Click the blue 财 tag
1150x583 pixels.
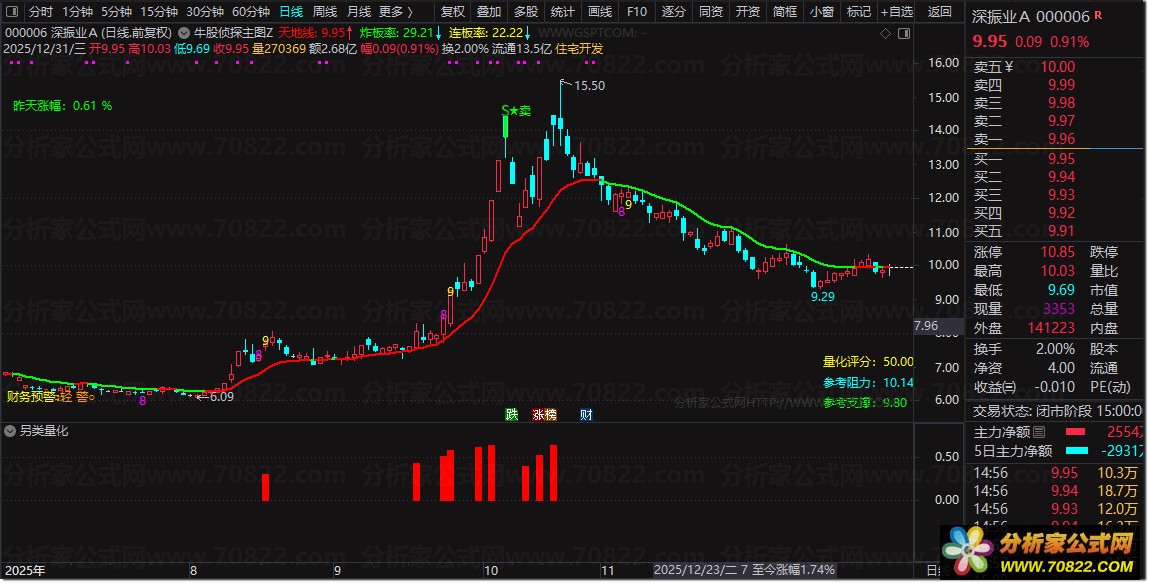pyautogui.click(x=586, y=414)
